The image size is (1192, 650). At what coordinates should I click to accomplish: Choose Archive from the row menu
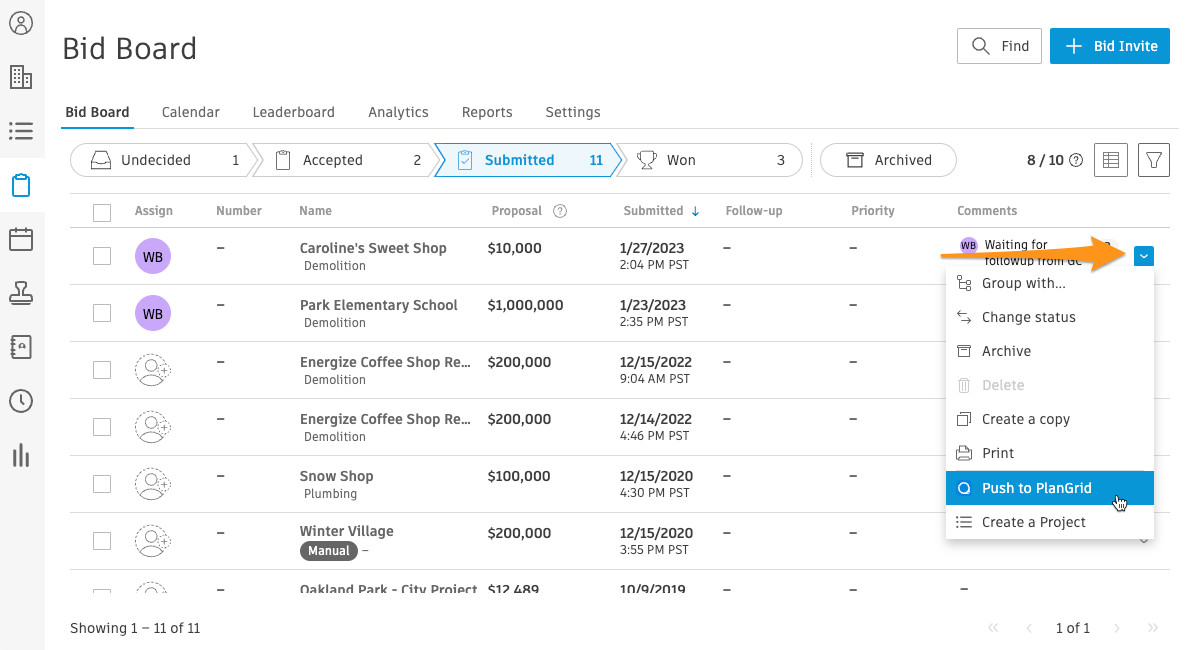pyautogui.click(x=1049, y=351)
